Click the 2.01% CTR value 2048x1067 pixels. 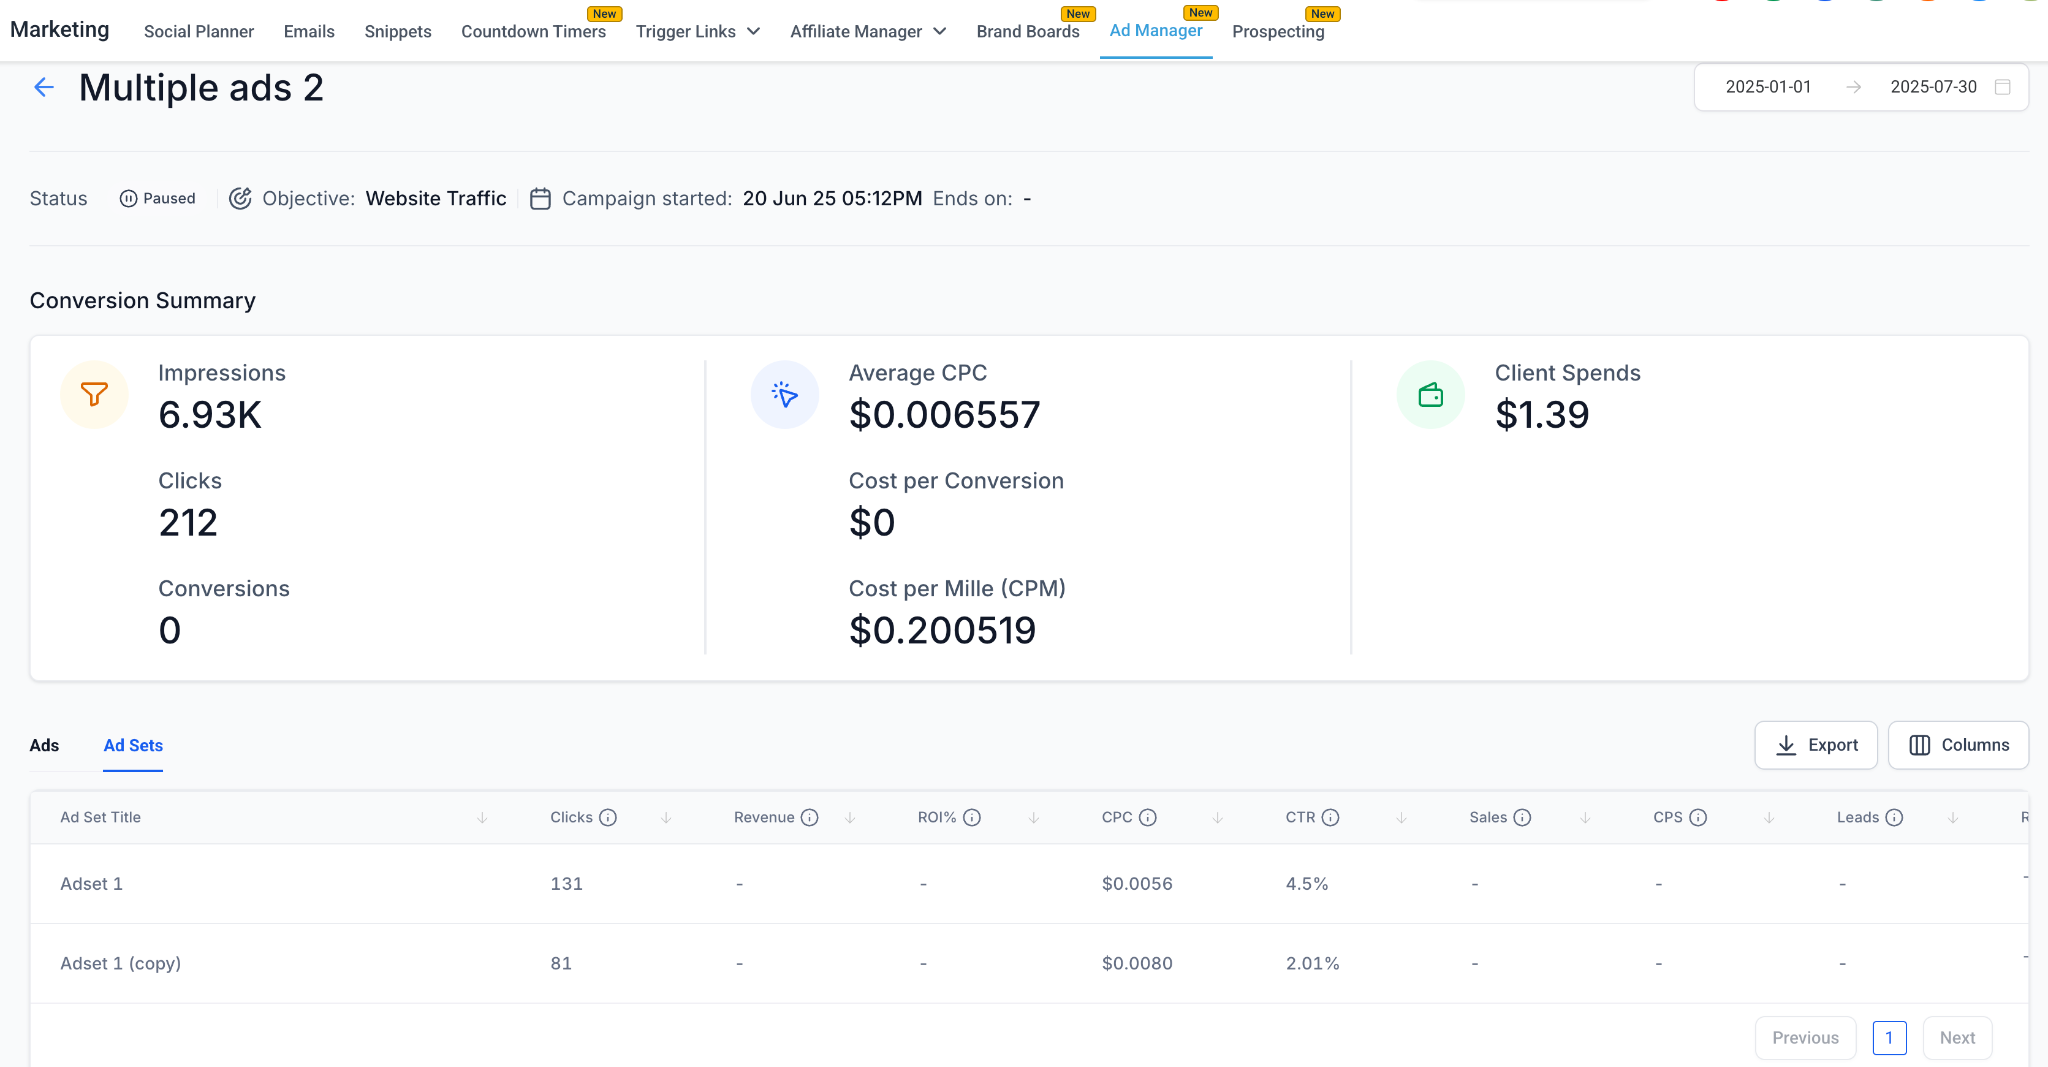pyautogui.click(x=1312, y=964)
